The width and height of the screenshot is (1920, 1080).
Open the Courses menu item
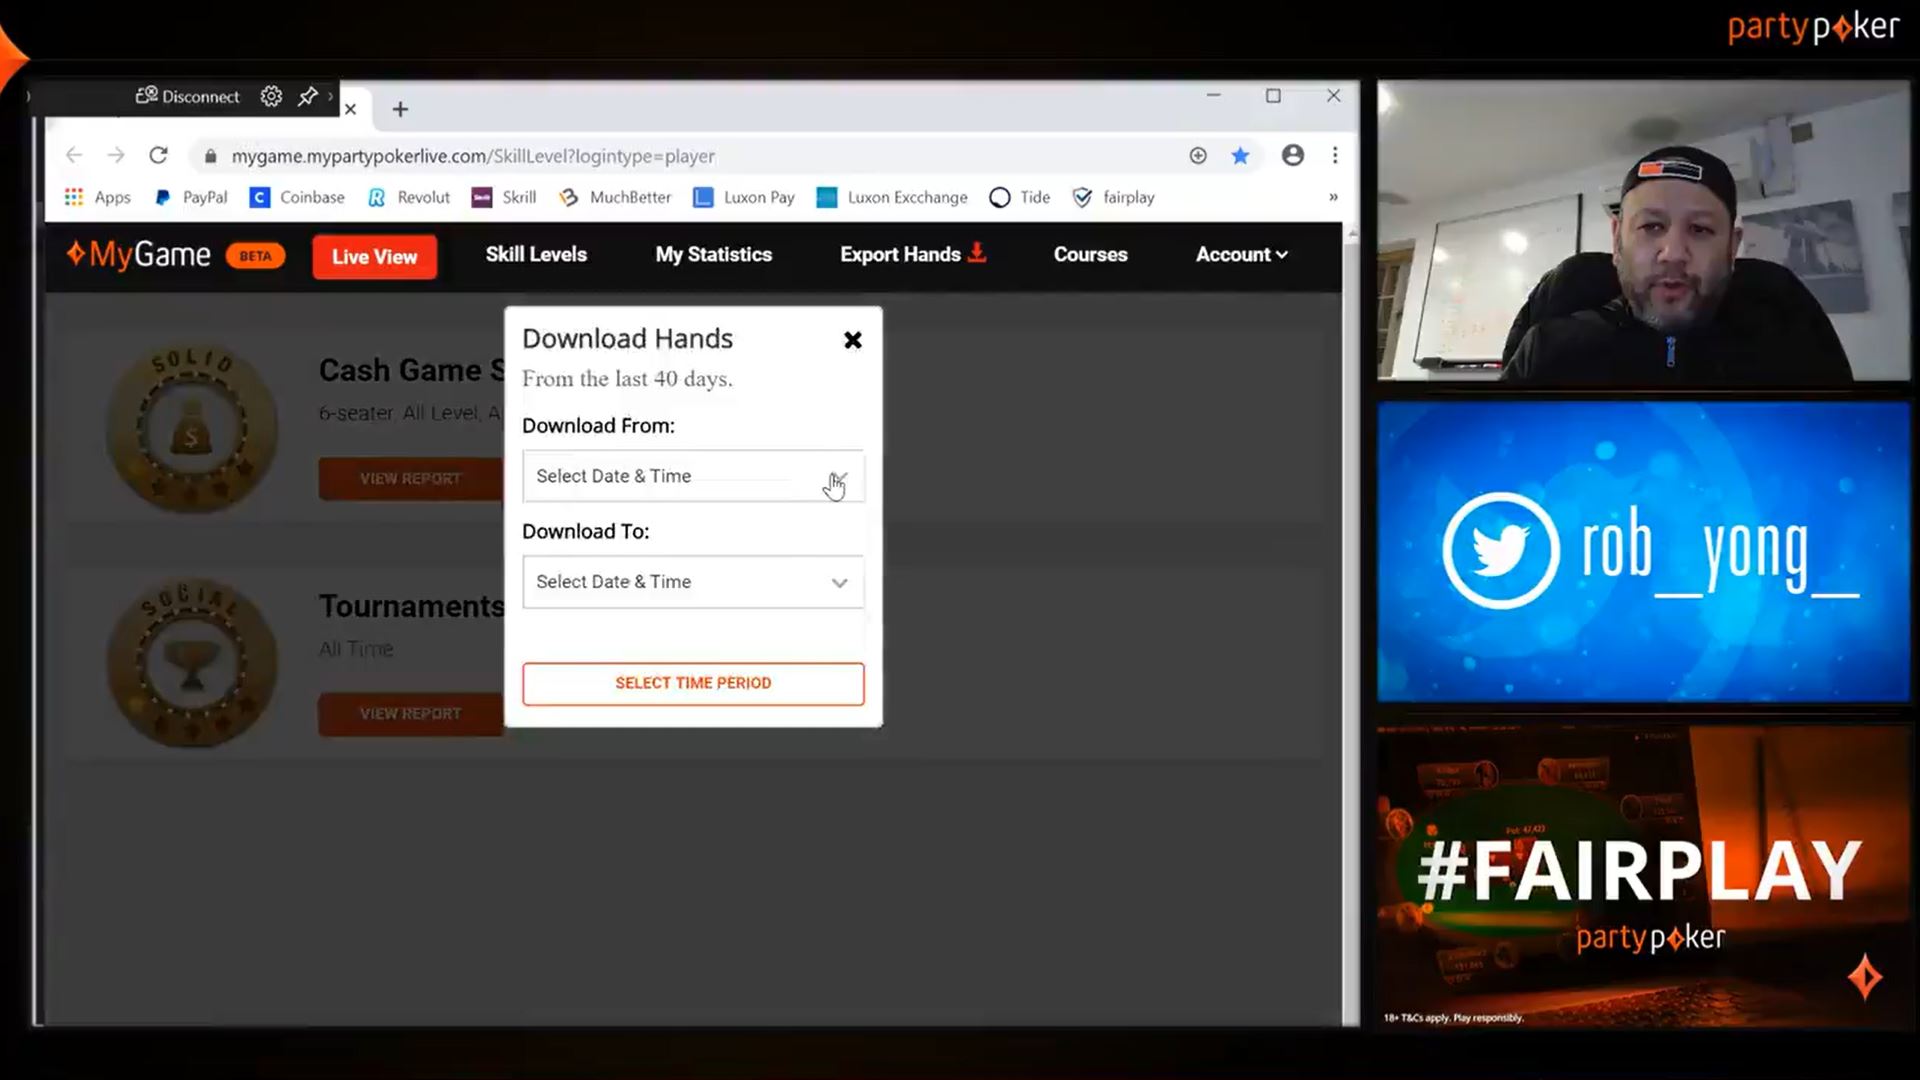point(1090,254)
